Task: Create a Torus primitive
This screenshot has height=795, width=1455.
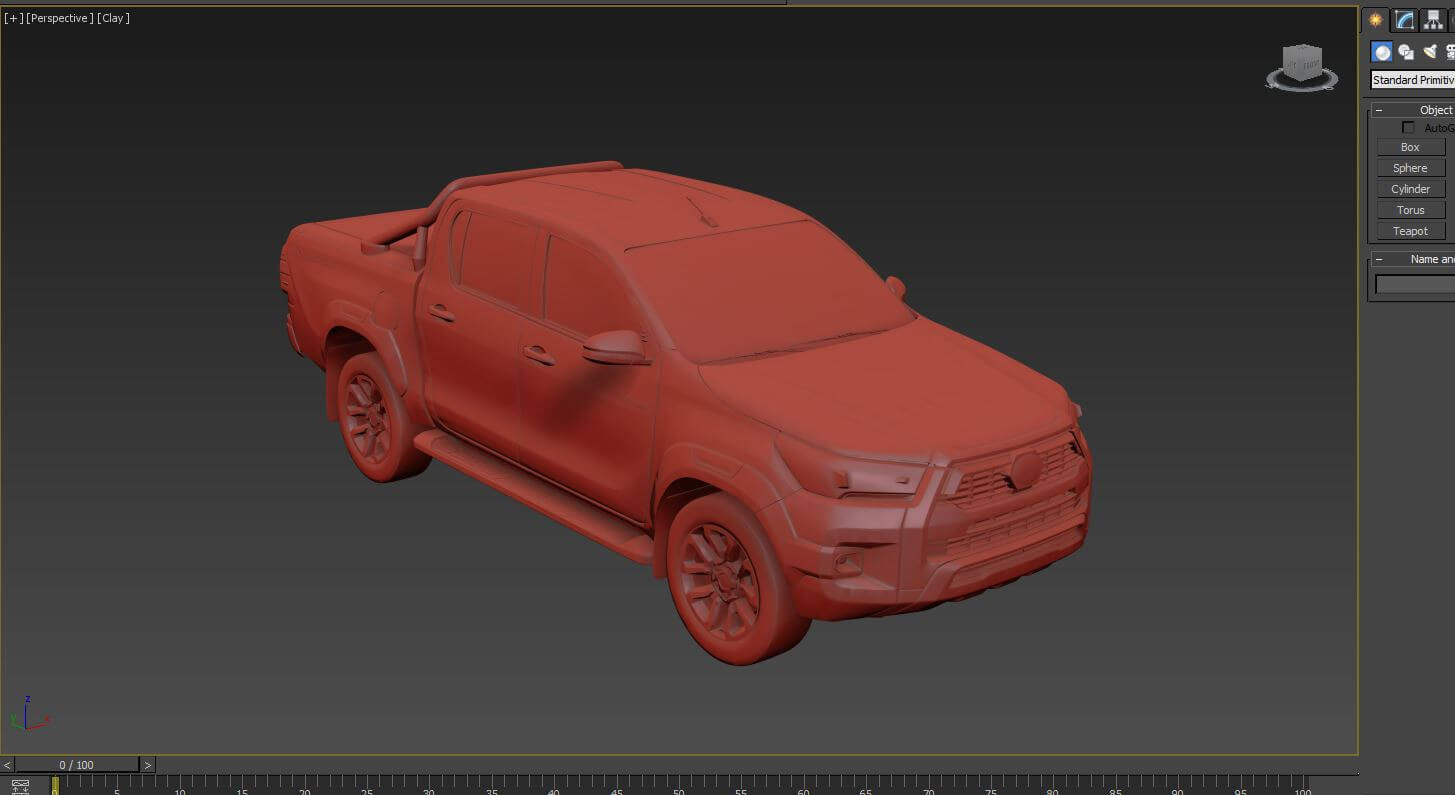Action: 1410,210
